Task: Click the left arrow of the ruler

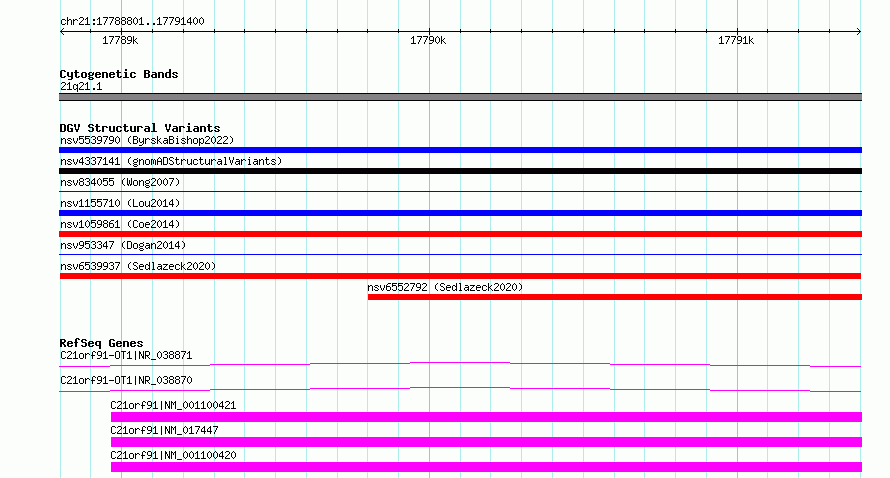Action: (62, 32)
